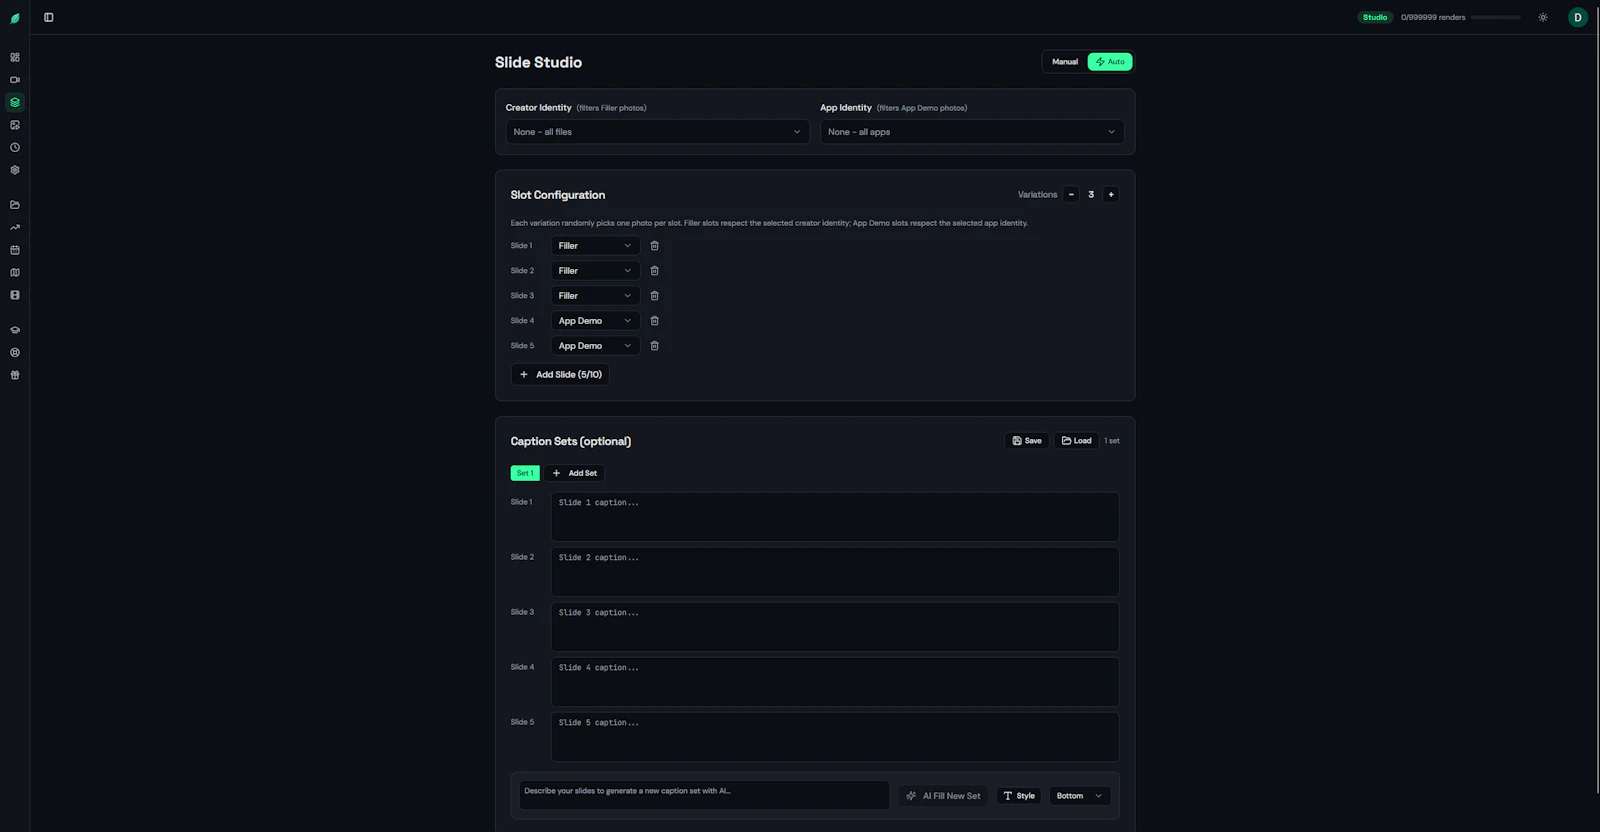Delete Slide 1 with trash icon
The height and width of the screenshot is (832, 1600).
coord(655,246)
